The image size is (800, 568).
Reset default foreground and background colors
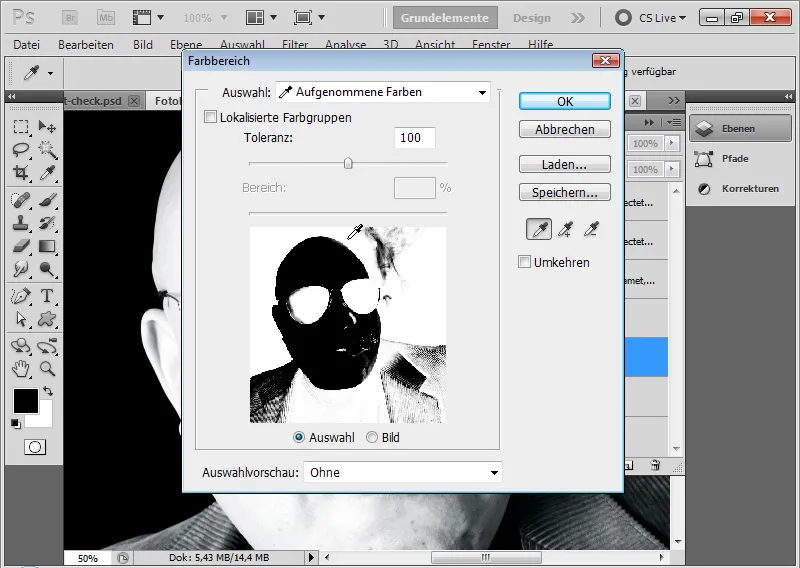[x=16, y=424]
